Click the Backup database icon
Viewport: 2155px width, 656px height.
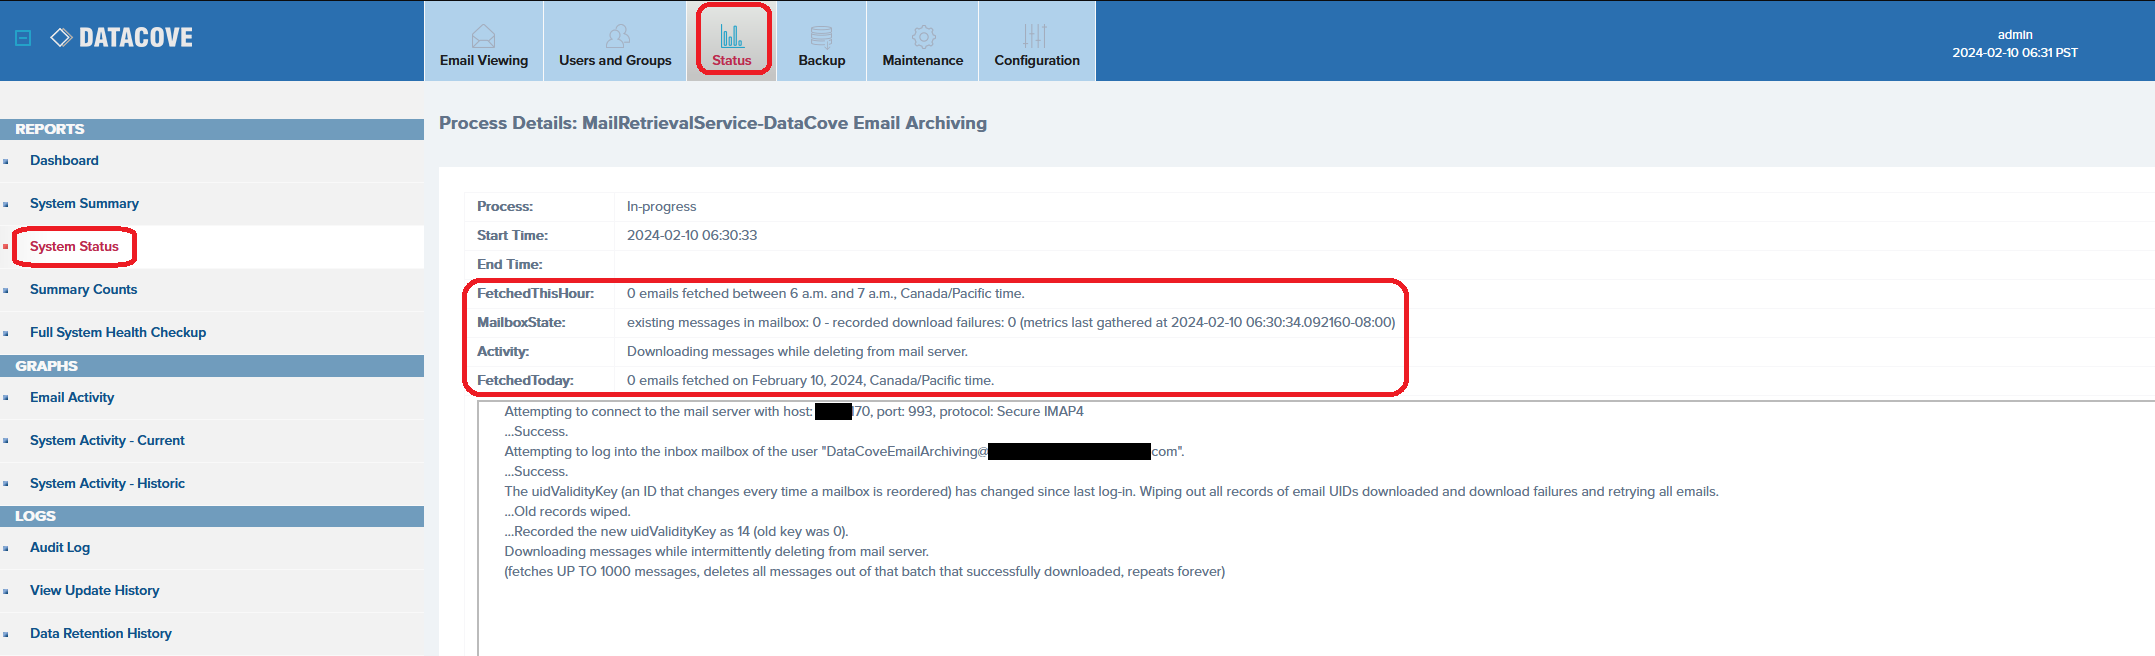pos(821,36)
